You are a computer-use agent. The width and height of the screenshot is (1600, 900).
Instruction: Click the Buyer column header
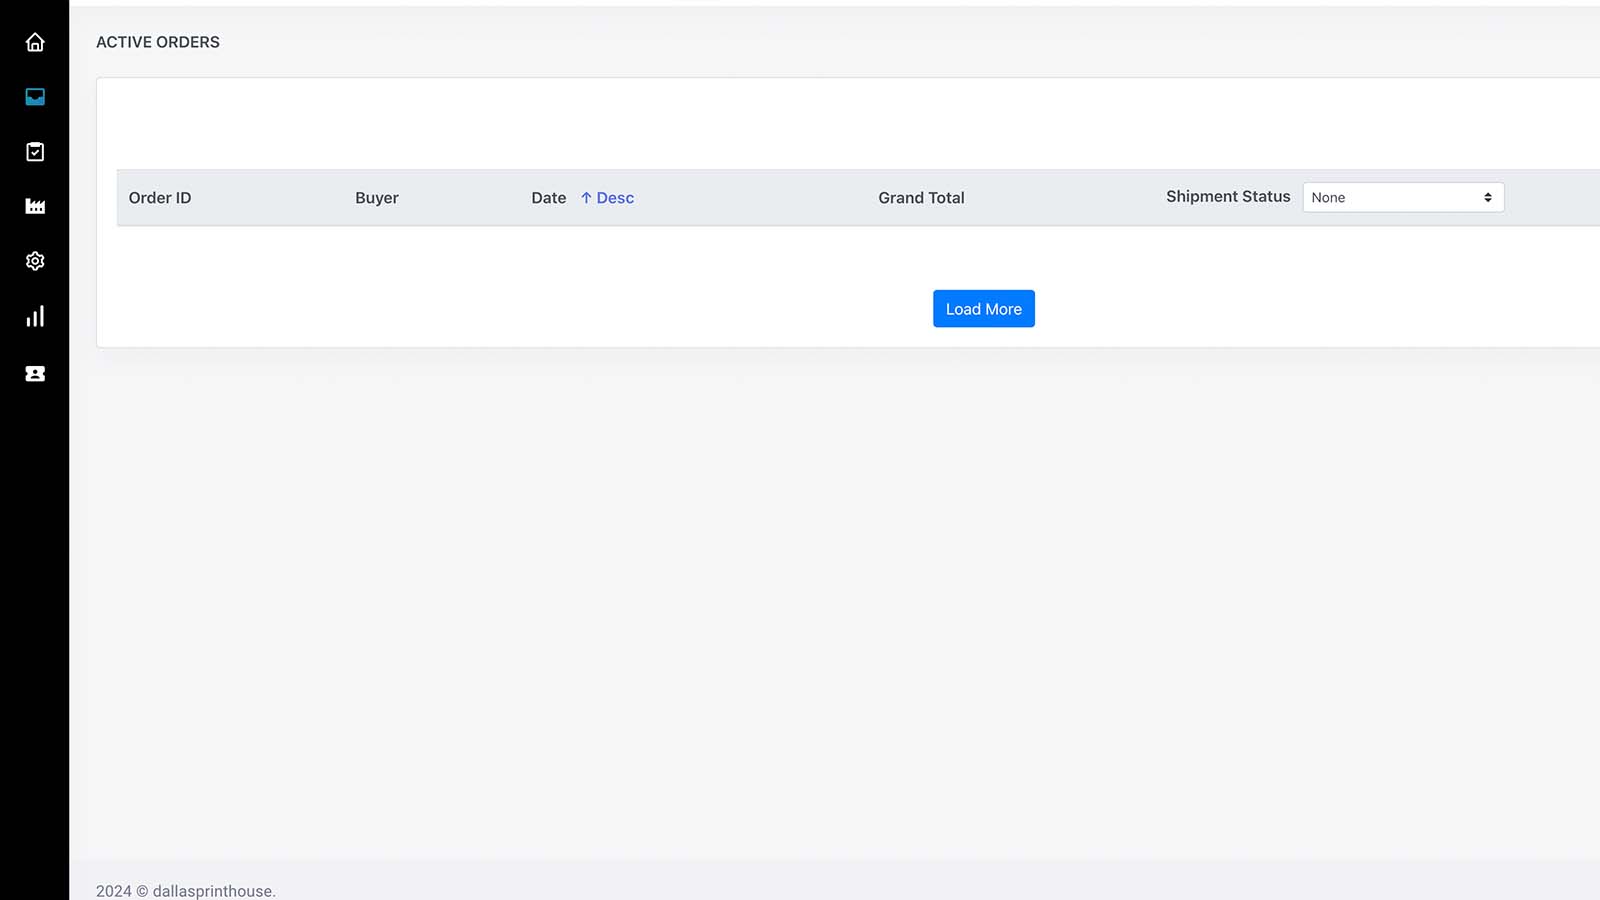coord(377,198)
